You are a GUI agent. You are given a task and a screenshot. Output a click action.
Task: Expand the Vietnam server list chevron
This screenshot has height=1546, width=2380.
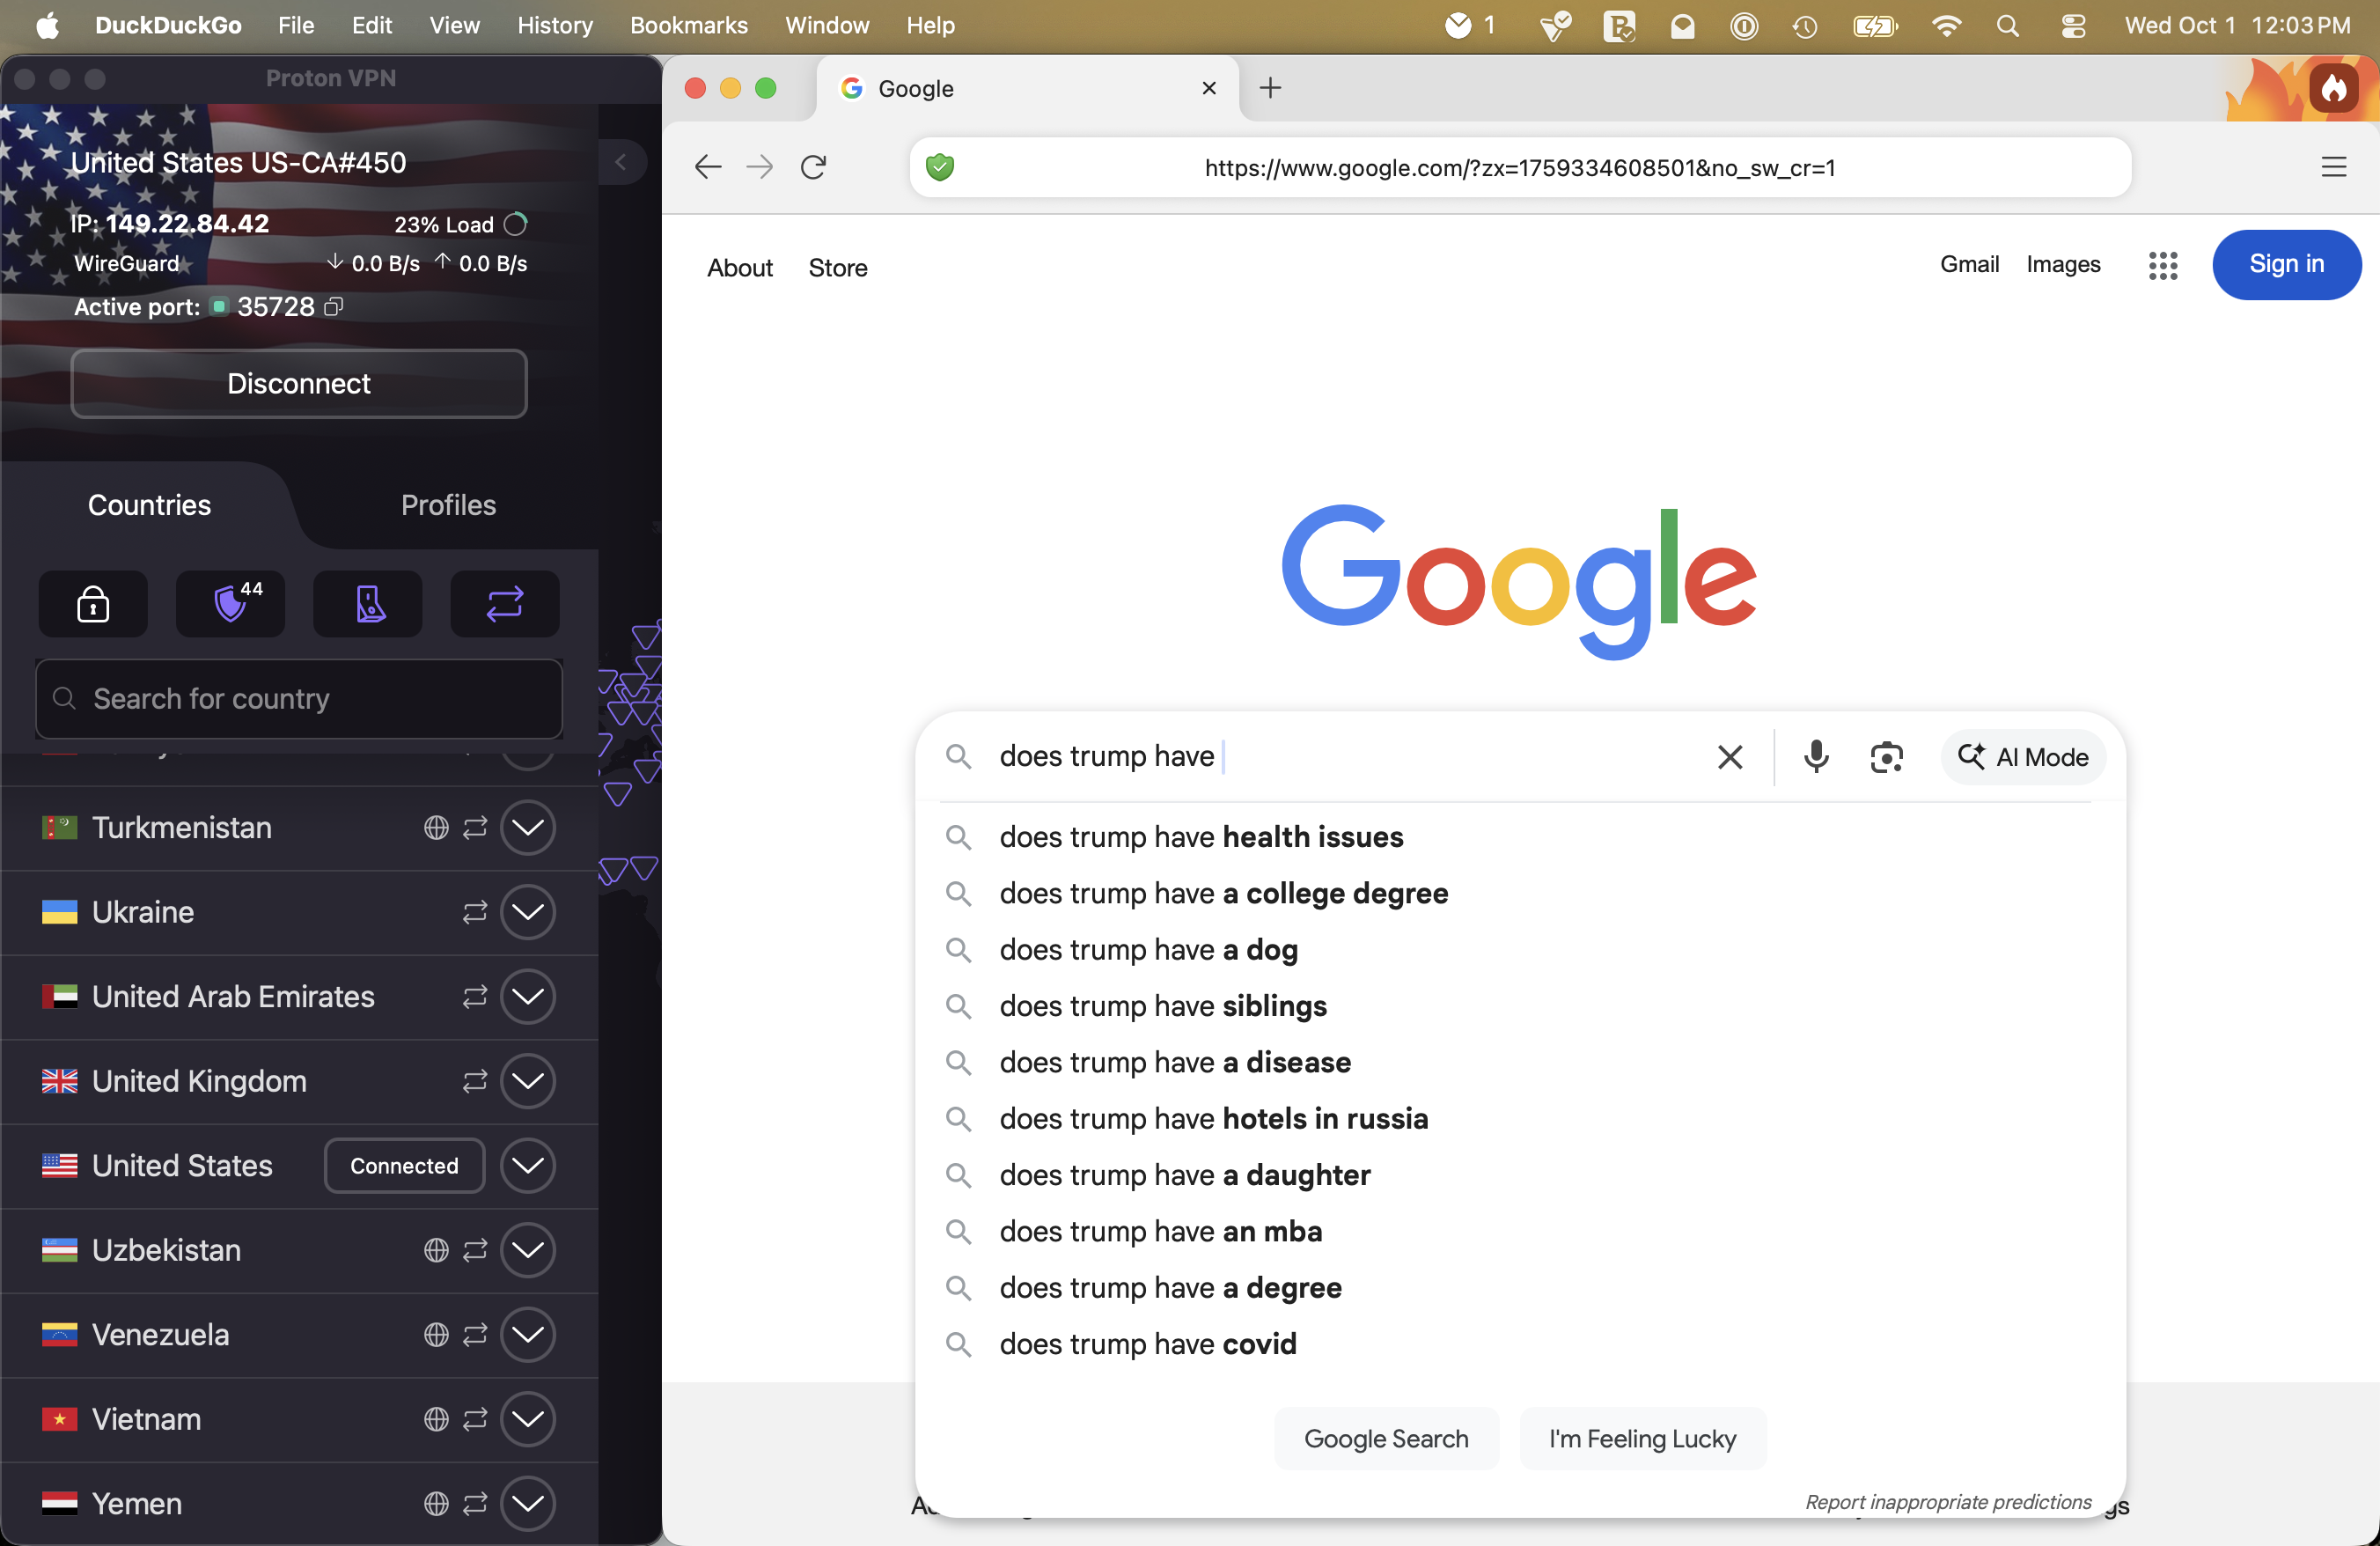527,1419
